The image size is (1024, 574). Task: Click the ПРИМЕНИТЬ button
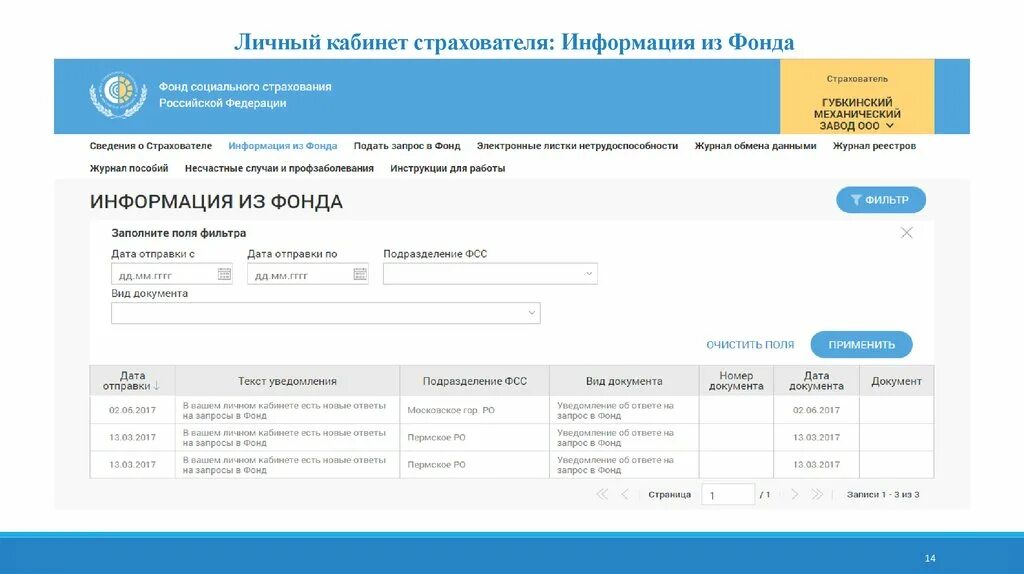[x=861, y=344]
